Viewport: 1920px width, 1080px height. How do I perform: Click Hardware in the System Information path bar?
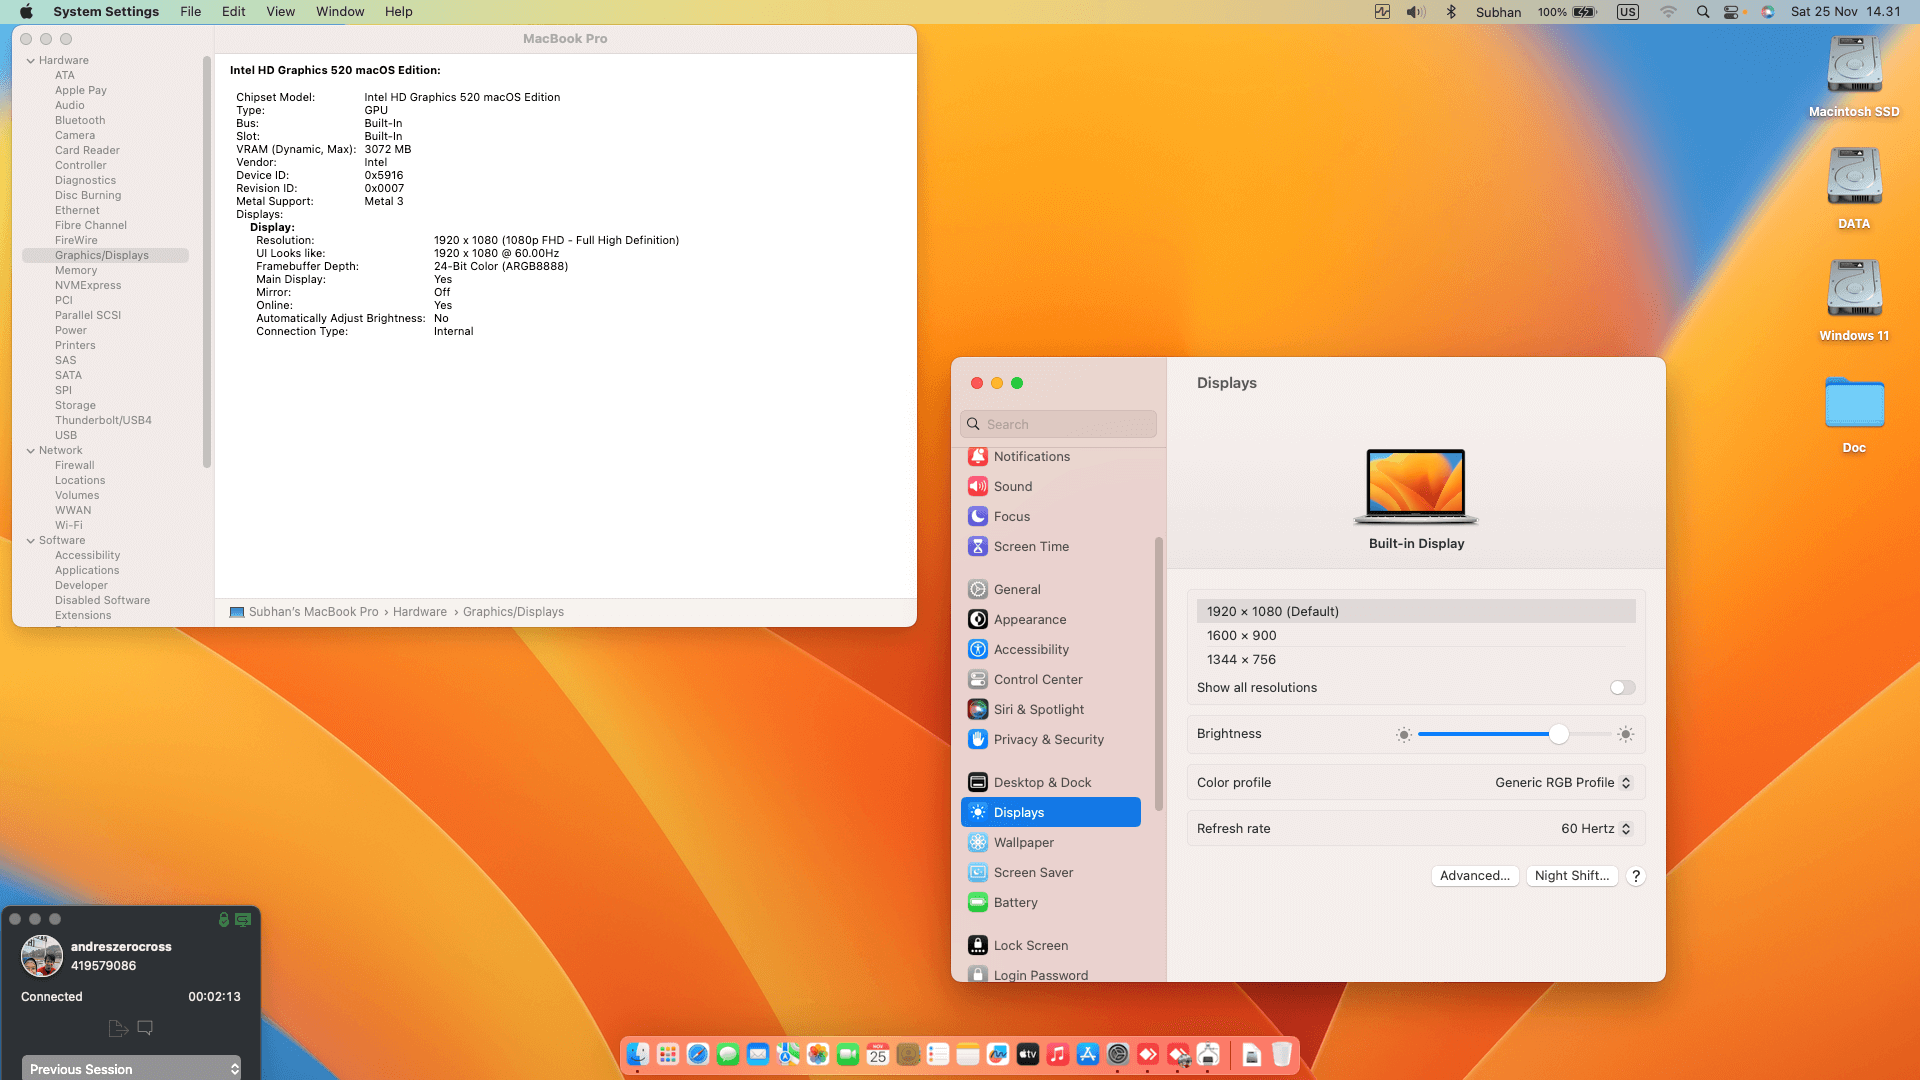(420, 612)
